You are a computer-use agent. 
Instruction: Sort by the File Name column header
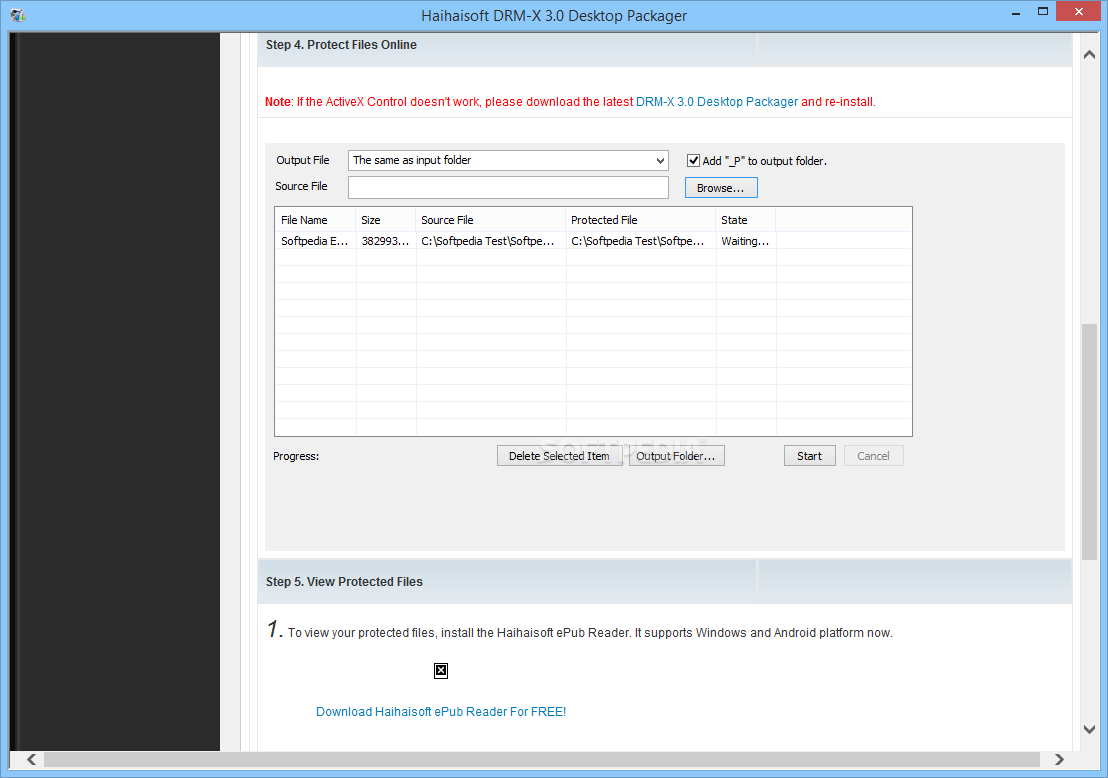(x=315, y=220)
